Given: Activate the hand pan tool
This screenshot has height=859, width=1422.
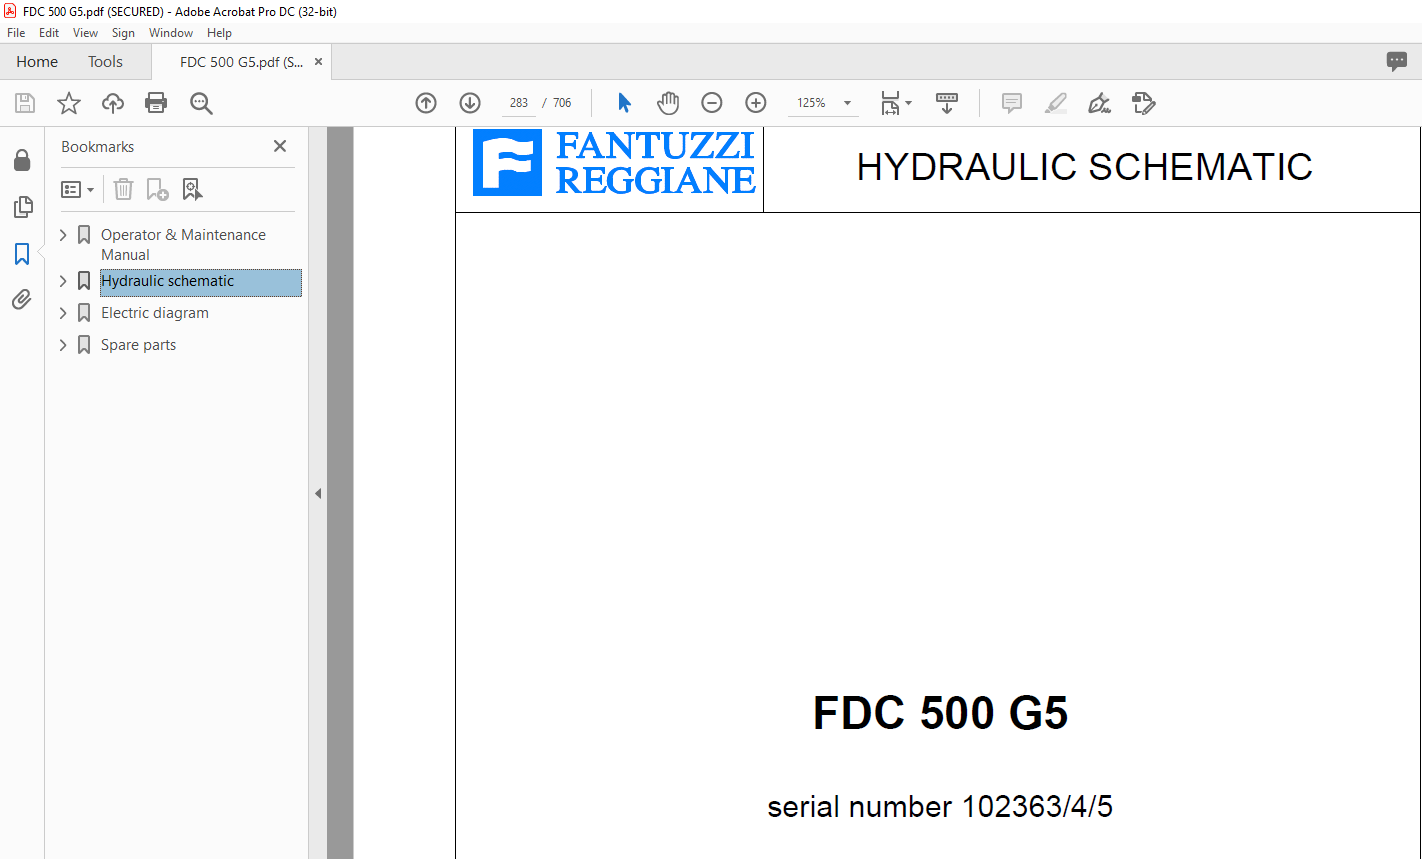Looking at the screenshot, I should (x=668, y=103).
